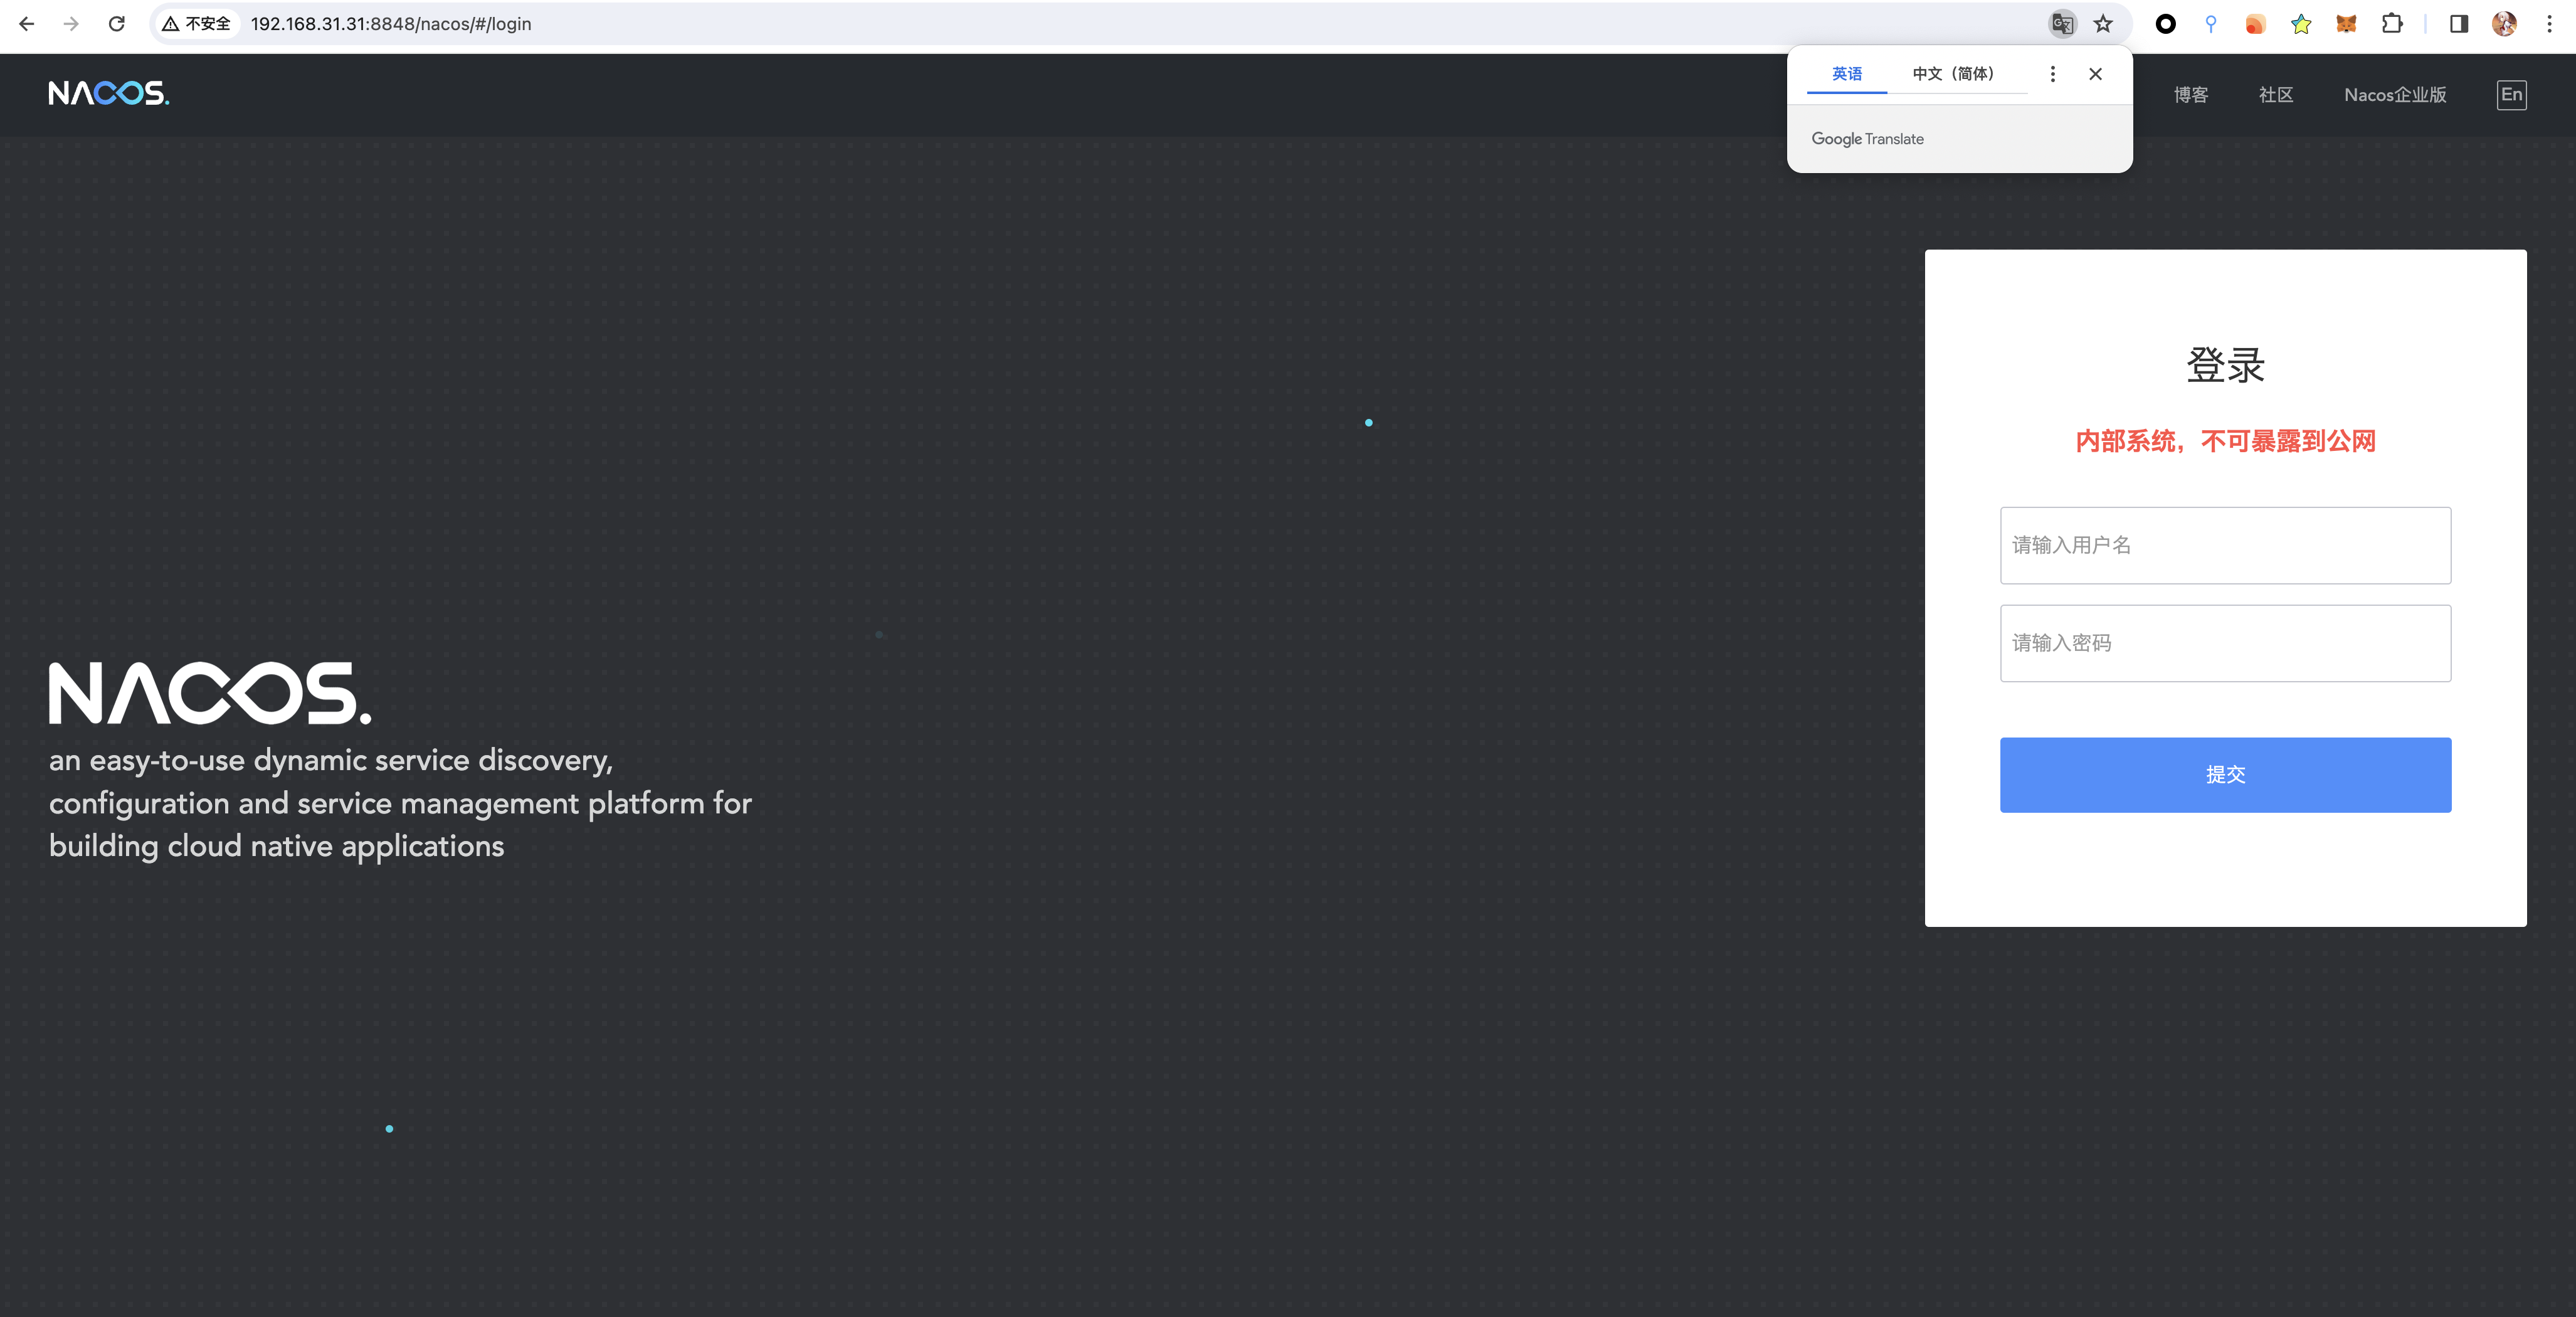Open Chrome three-dot main menu
The height and width of the screenshot is (1317, 2576).
click(2549, 24)
